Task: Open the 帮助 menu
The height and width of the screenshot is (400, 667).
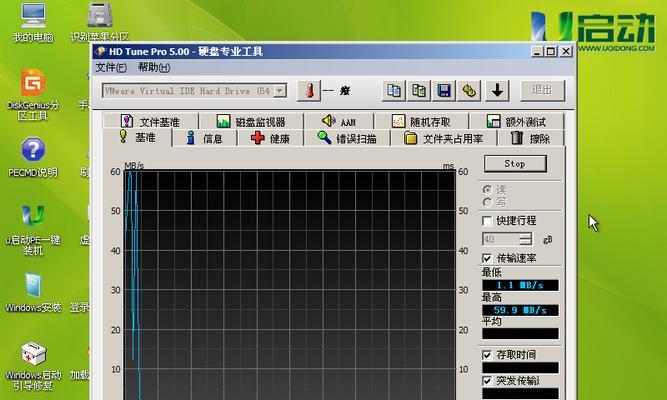Action: (x=154, y=67)
